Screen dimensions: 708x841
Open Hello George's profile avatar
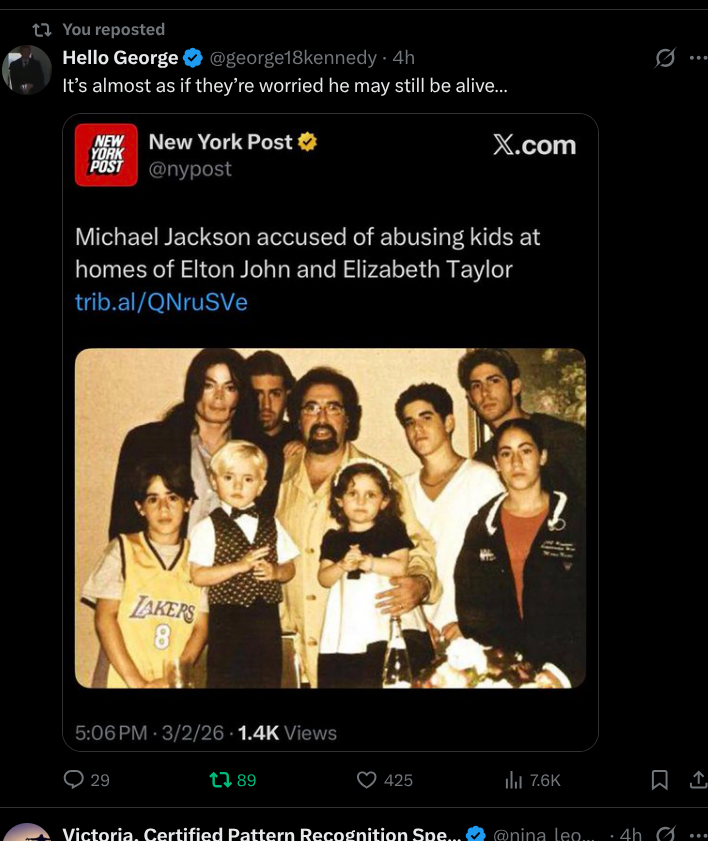click(x=27, y=70)
